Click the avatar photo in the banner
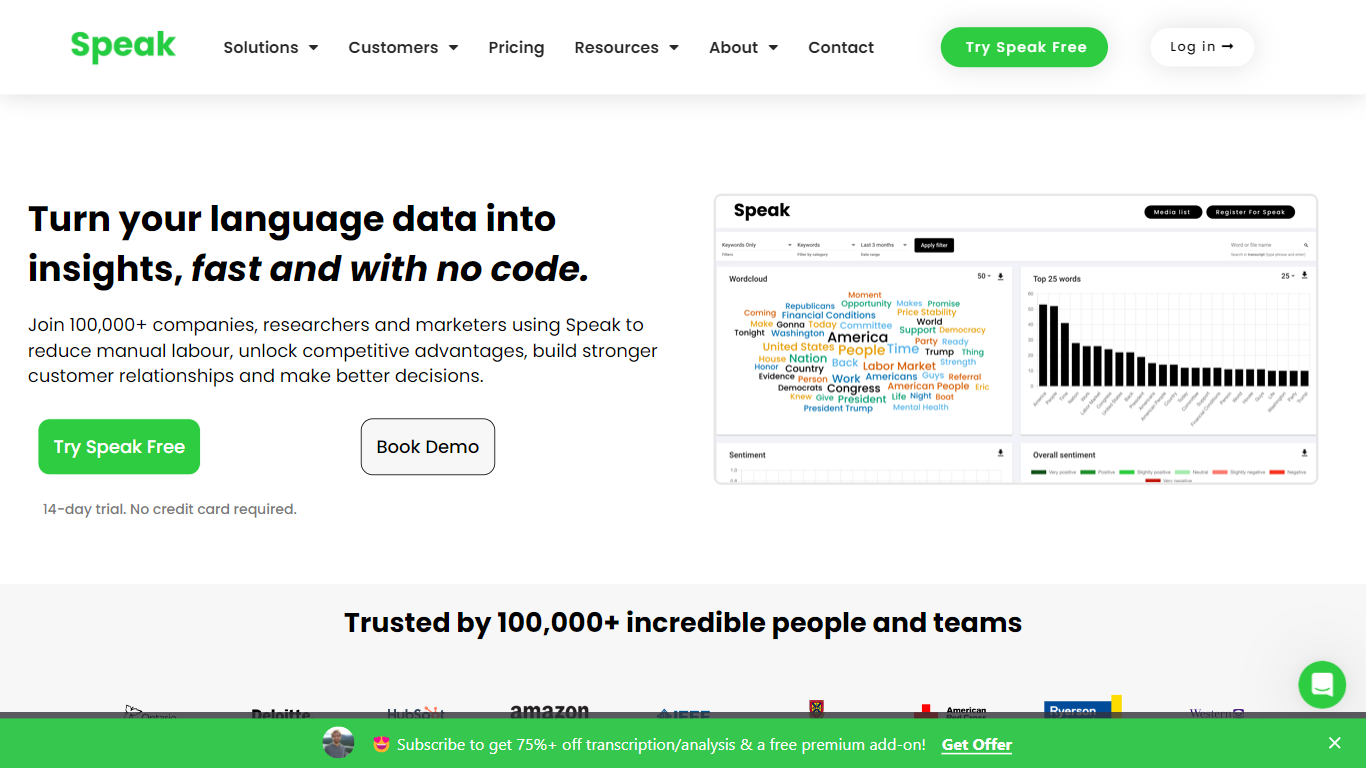 [339, 743]
